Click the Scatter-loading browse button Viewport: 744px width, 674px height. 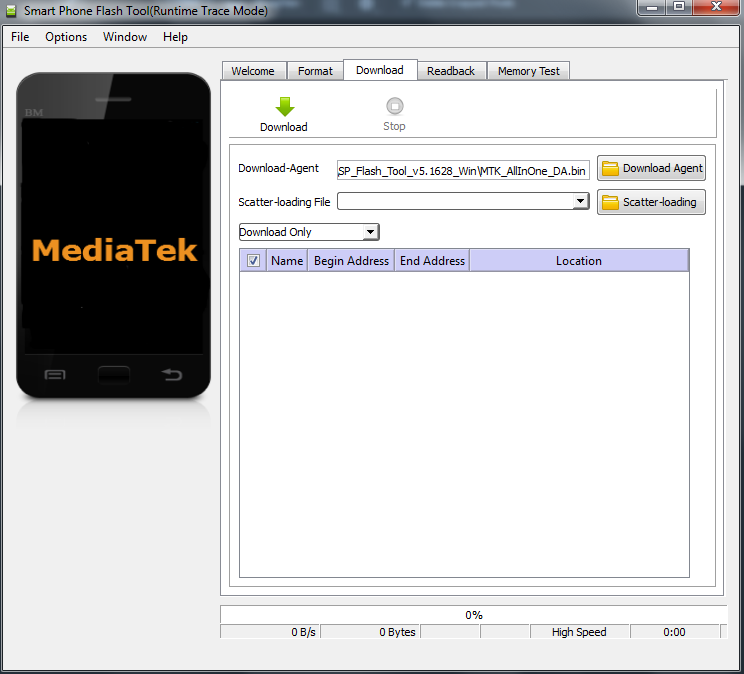click(651, 202)
